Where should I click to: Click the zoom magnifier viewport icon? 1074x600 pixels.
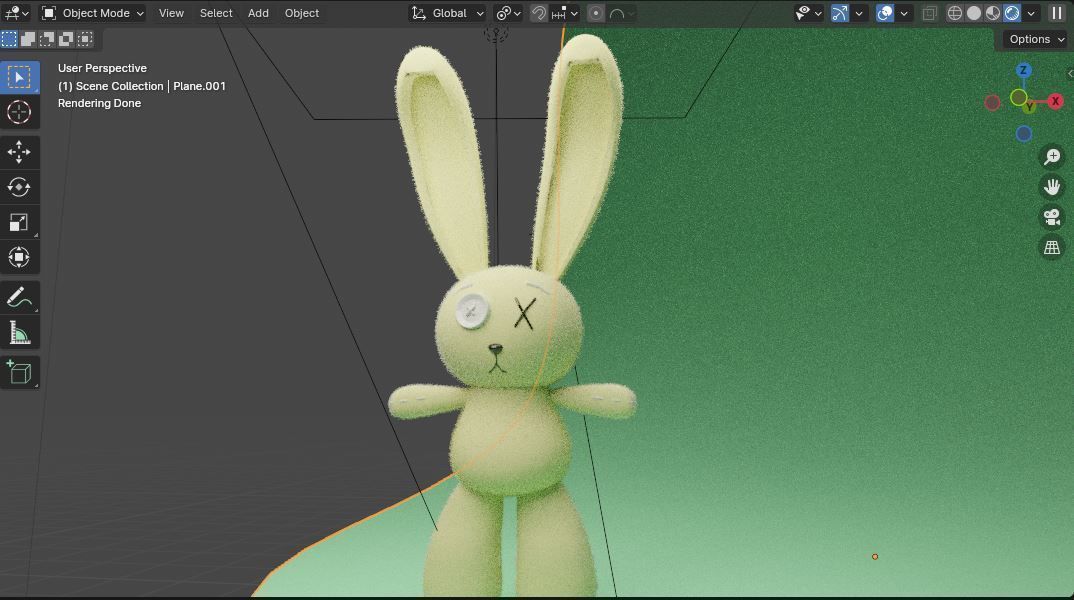1052,157
